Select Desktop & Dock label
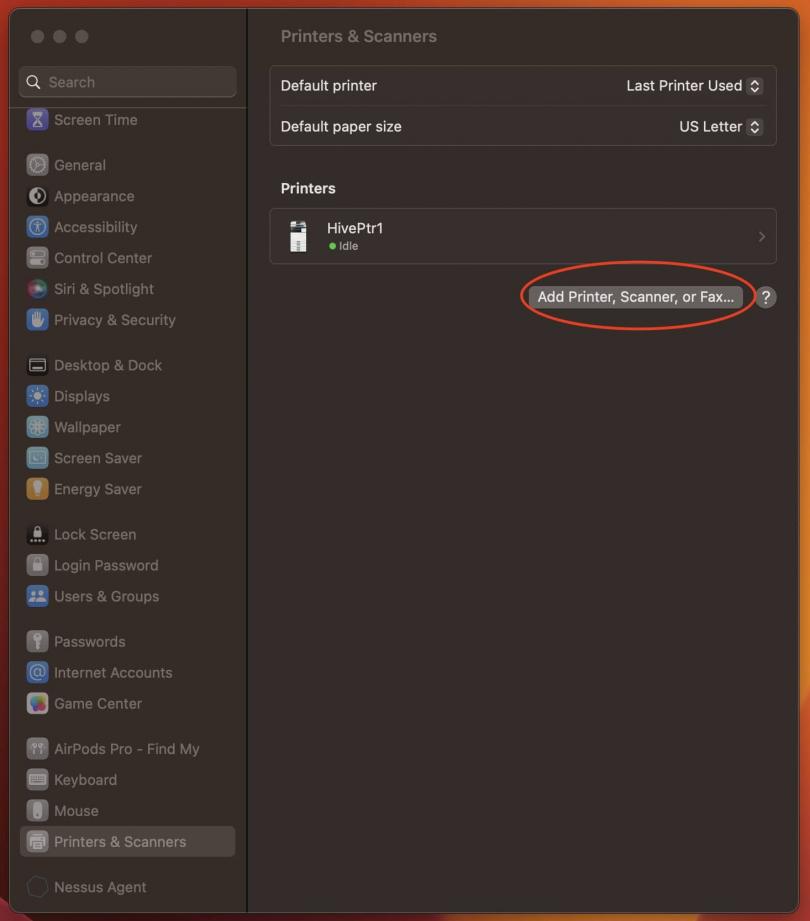 coord(108,365)
